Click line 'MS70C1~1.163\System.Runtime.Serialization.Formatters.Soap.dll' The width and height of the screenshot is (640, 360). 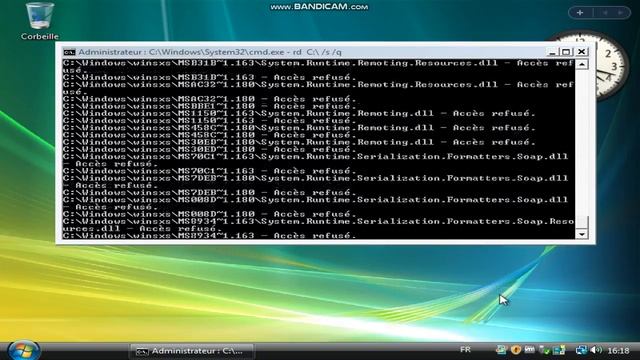click(x=316, y=157)
